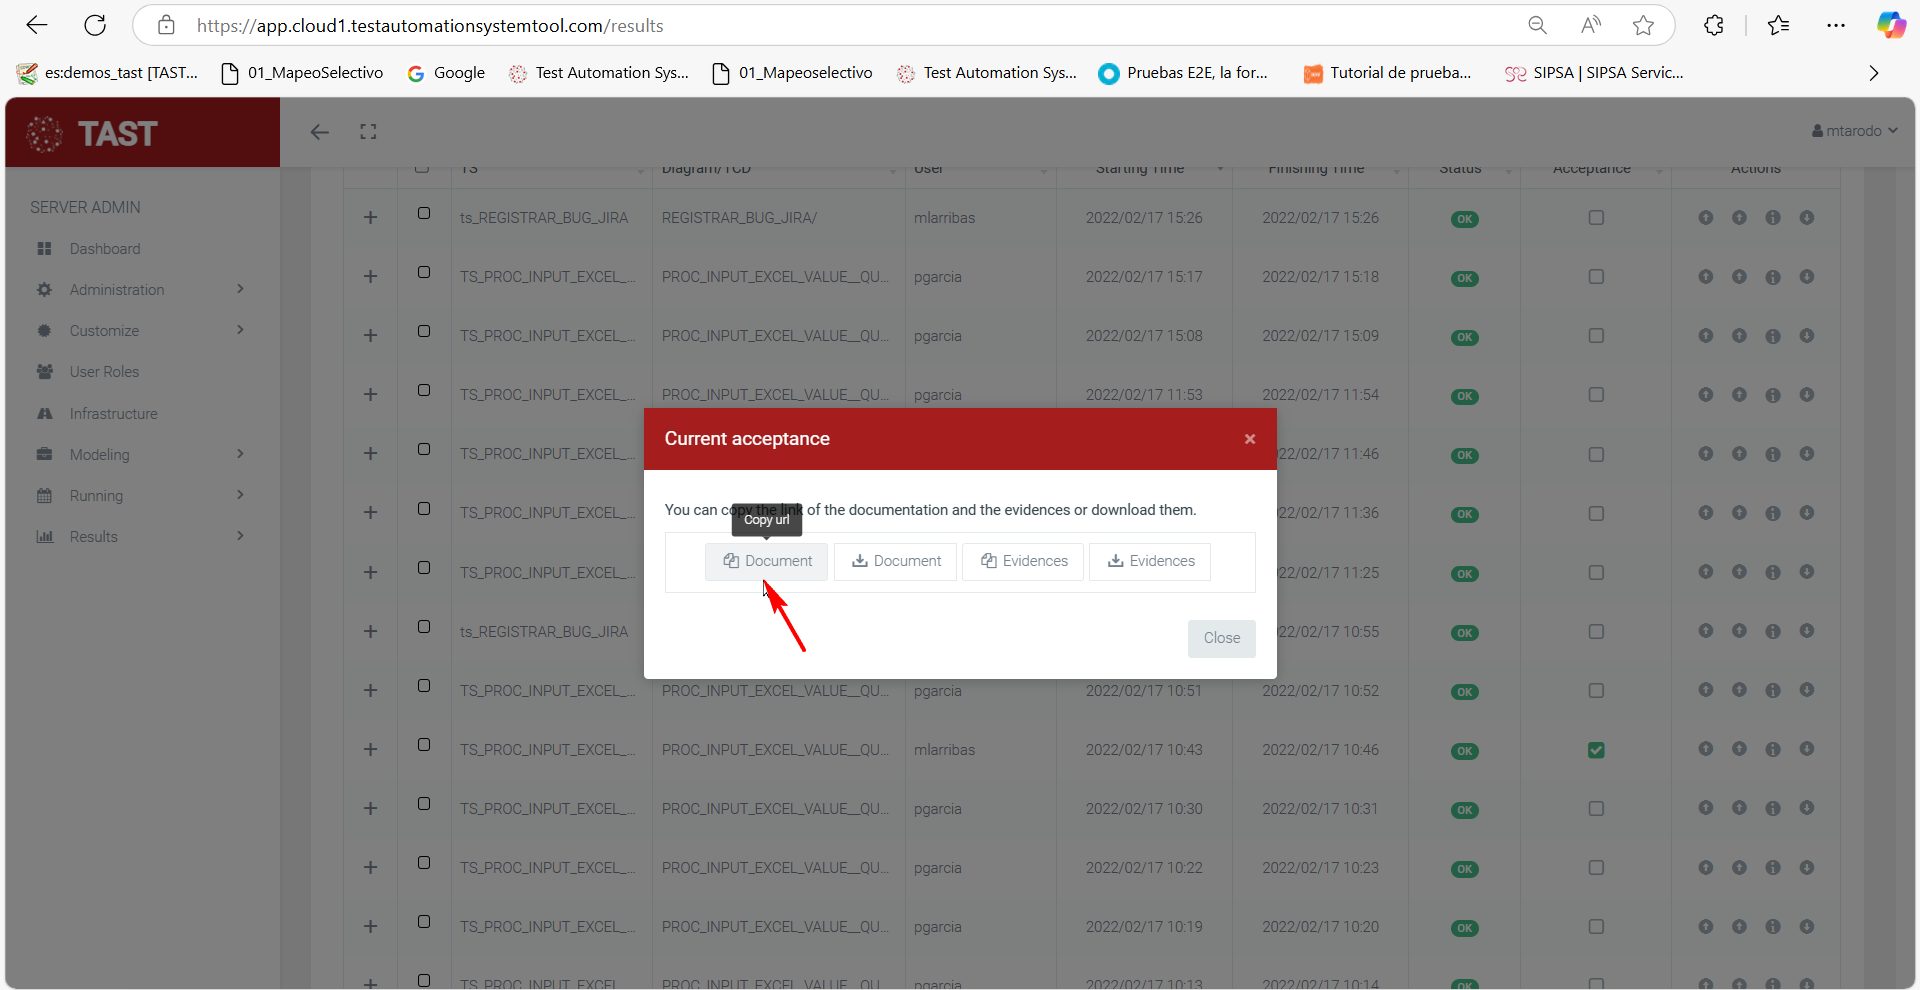Copy the Evidences link
Image resolution: width=1920 pixels, height=990 pixels.
click(1024, 561)
